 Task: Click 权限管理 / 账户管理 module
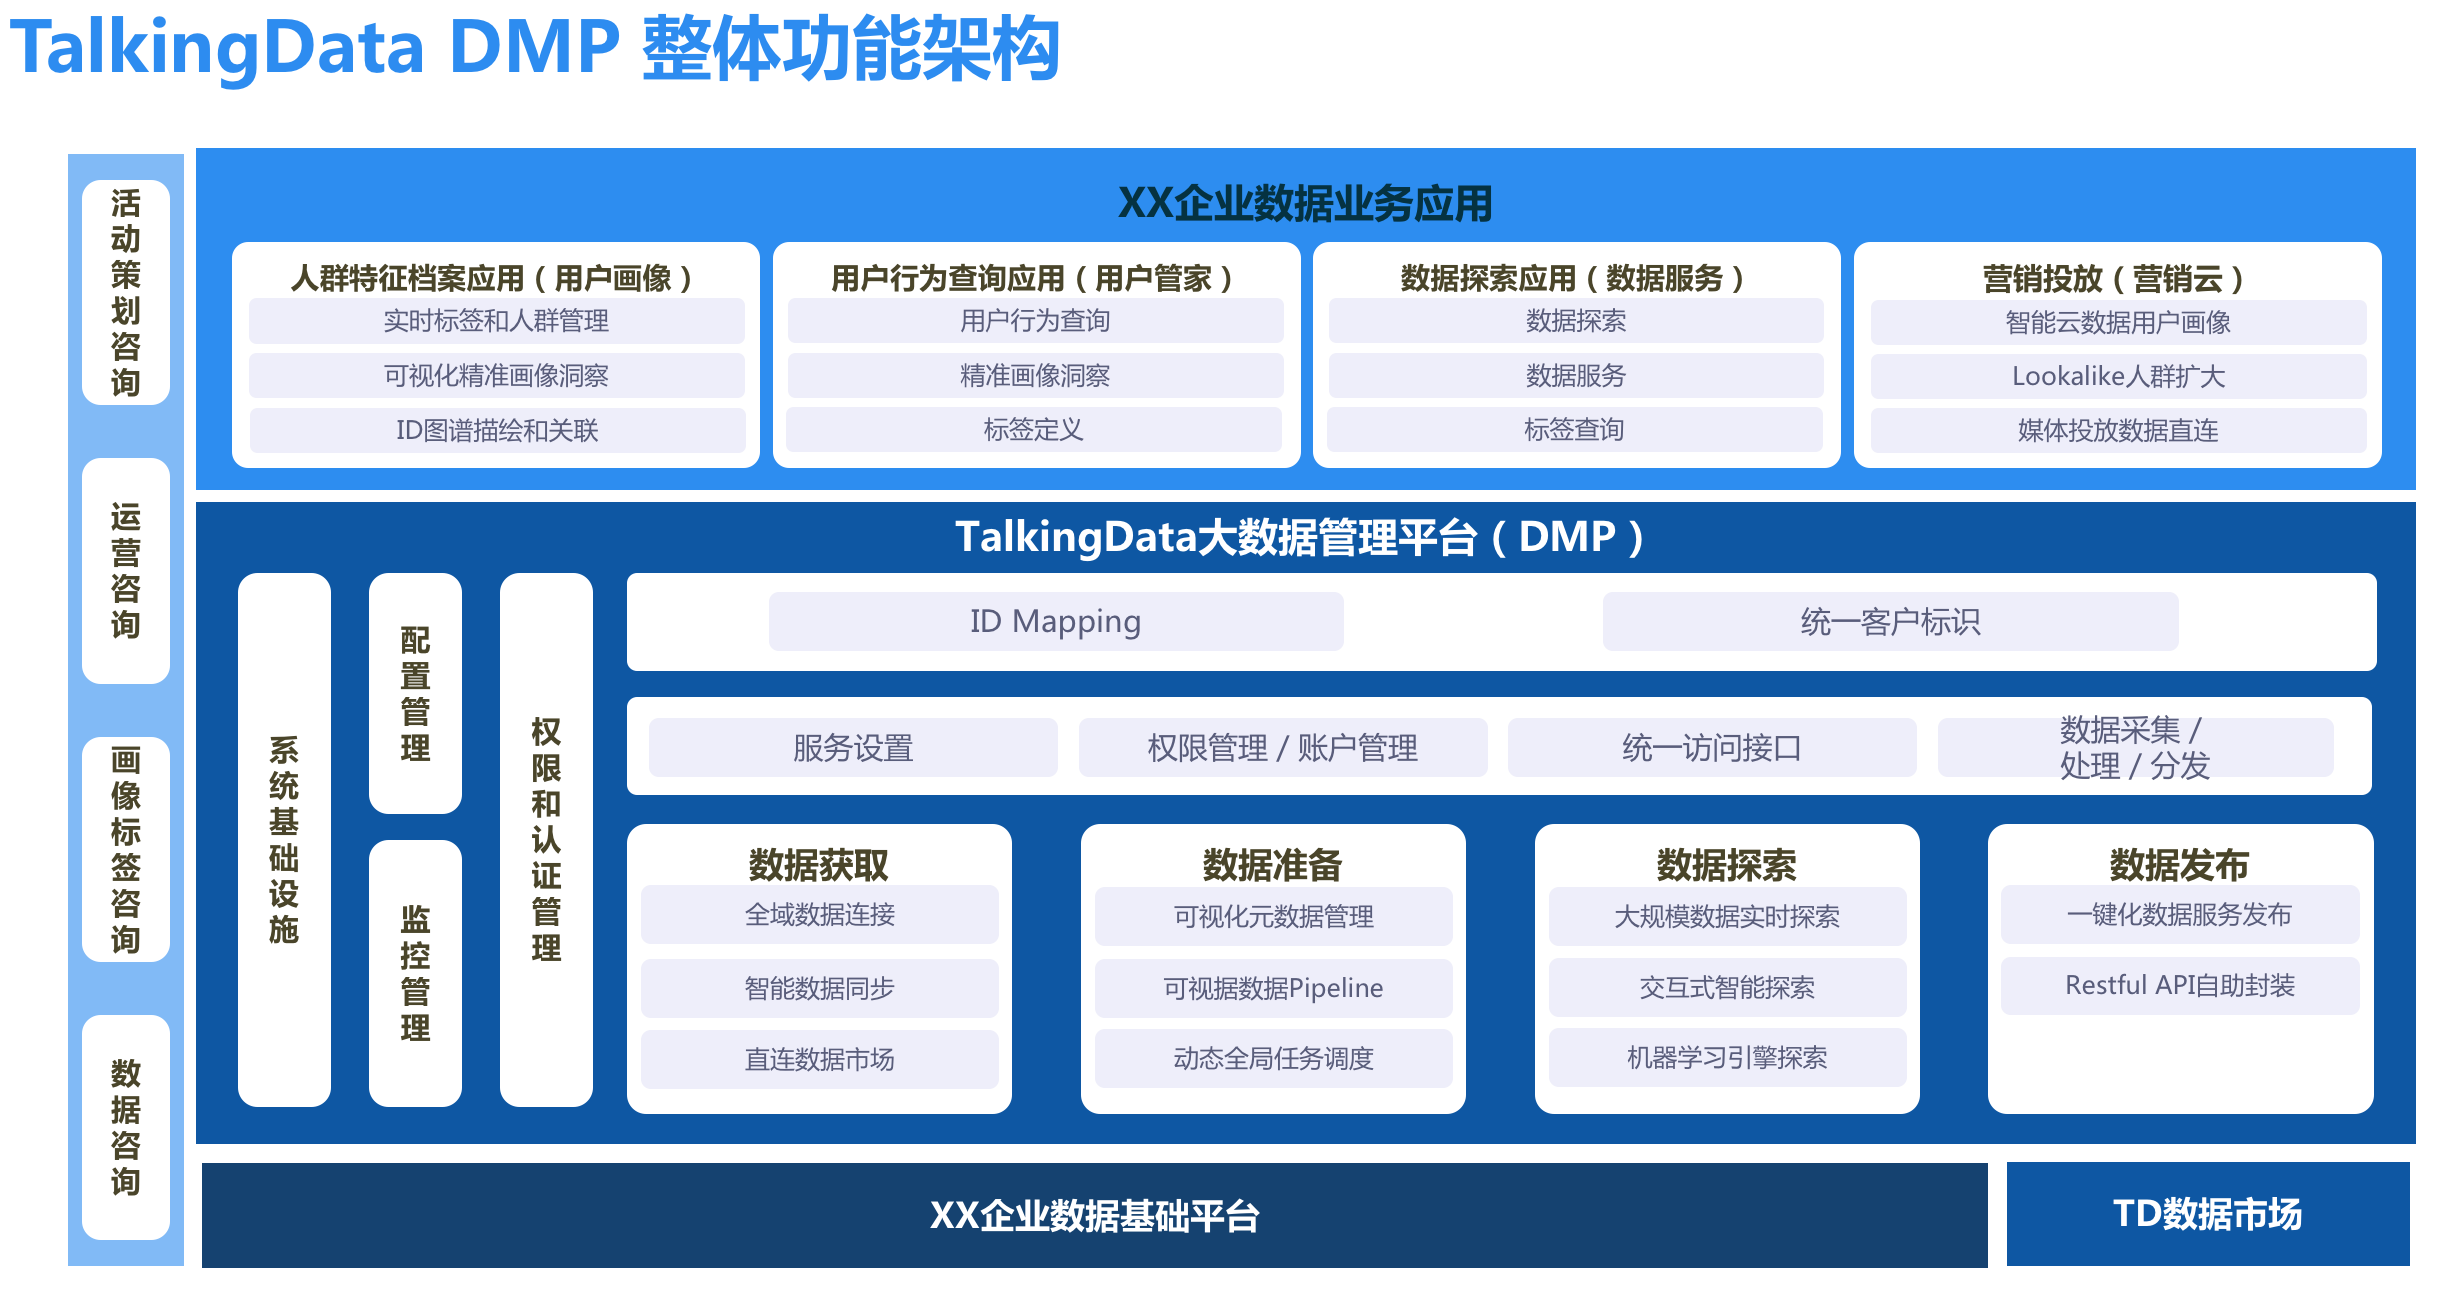pos(1282,747)
